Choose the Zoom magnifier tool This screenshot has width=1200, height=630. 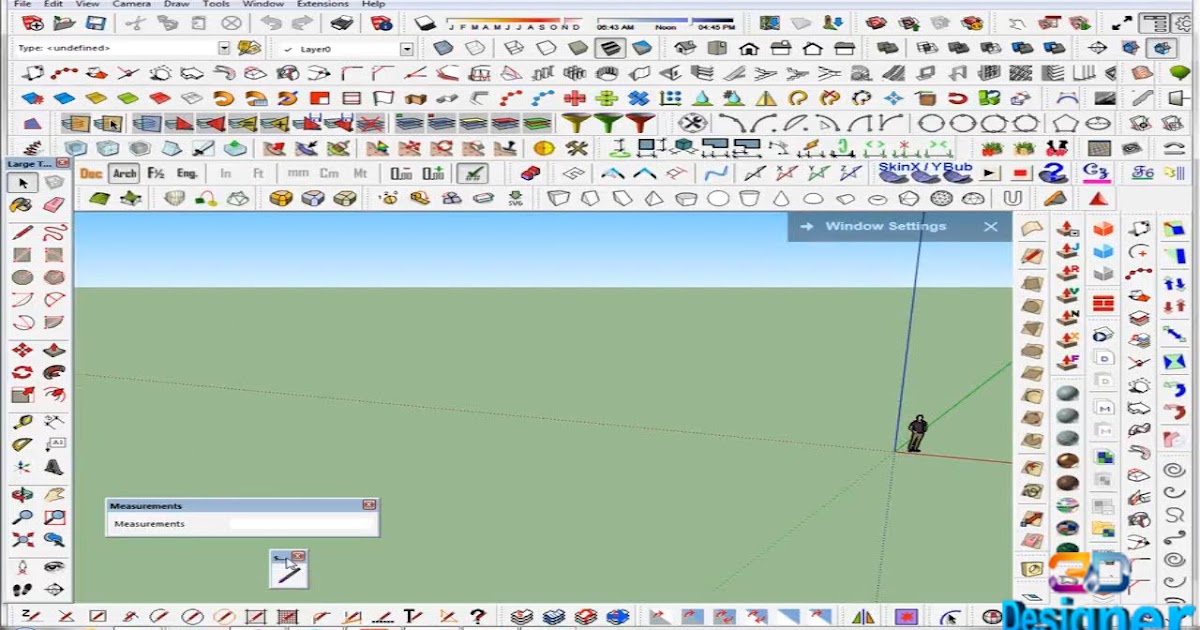coord(22,517)
